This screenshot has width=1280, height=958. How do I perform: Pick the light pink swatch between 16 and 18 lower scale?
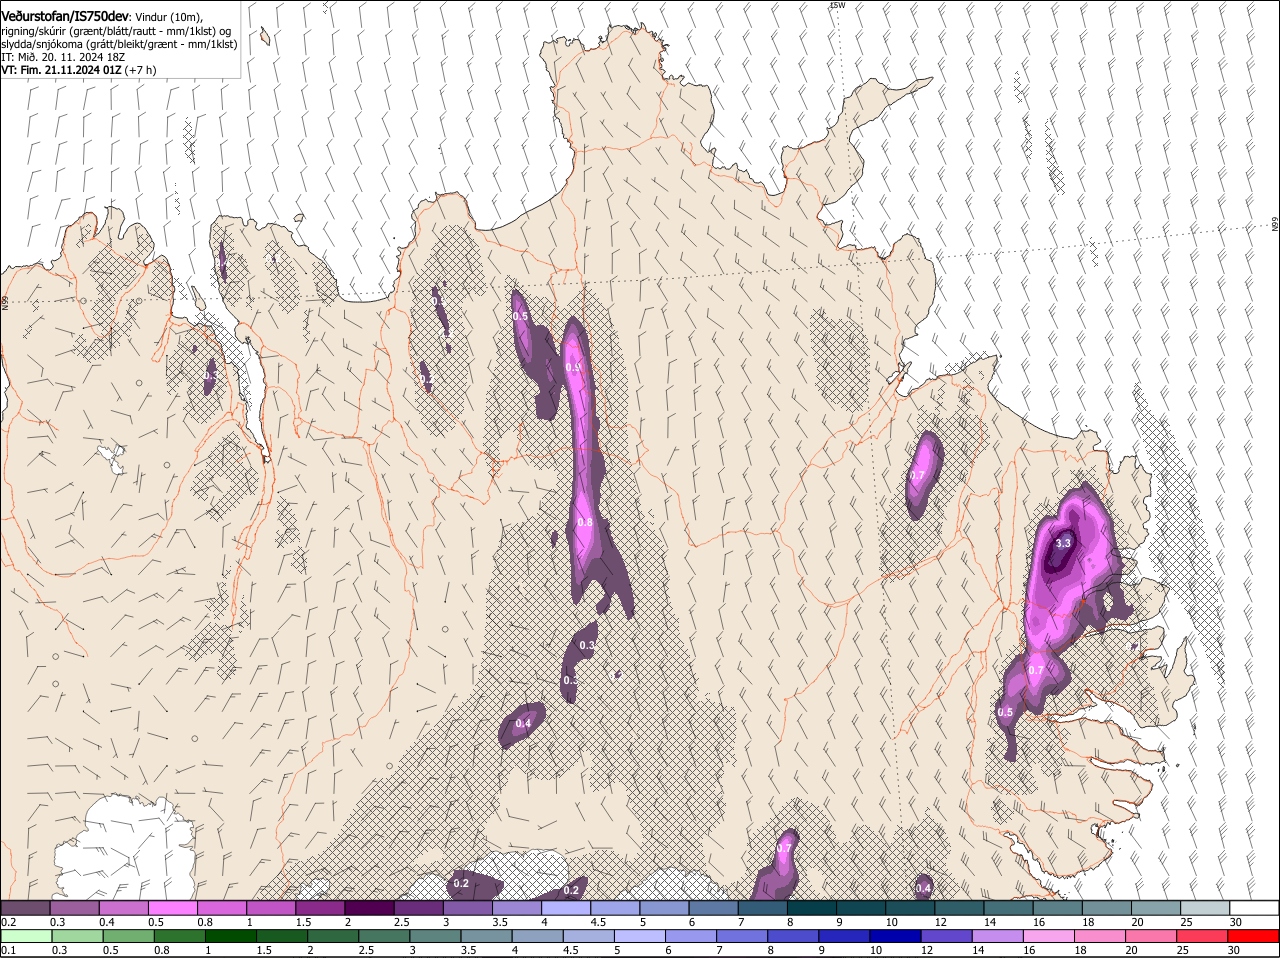click(x=1050, y=936)
